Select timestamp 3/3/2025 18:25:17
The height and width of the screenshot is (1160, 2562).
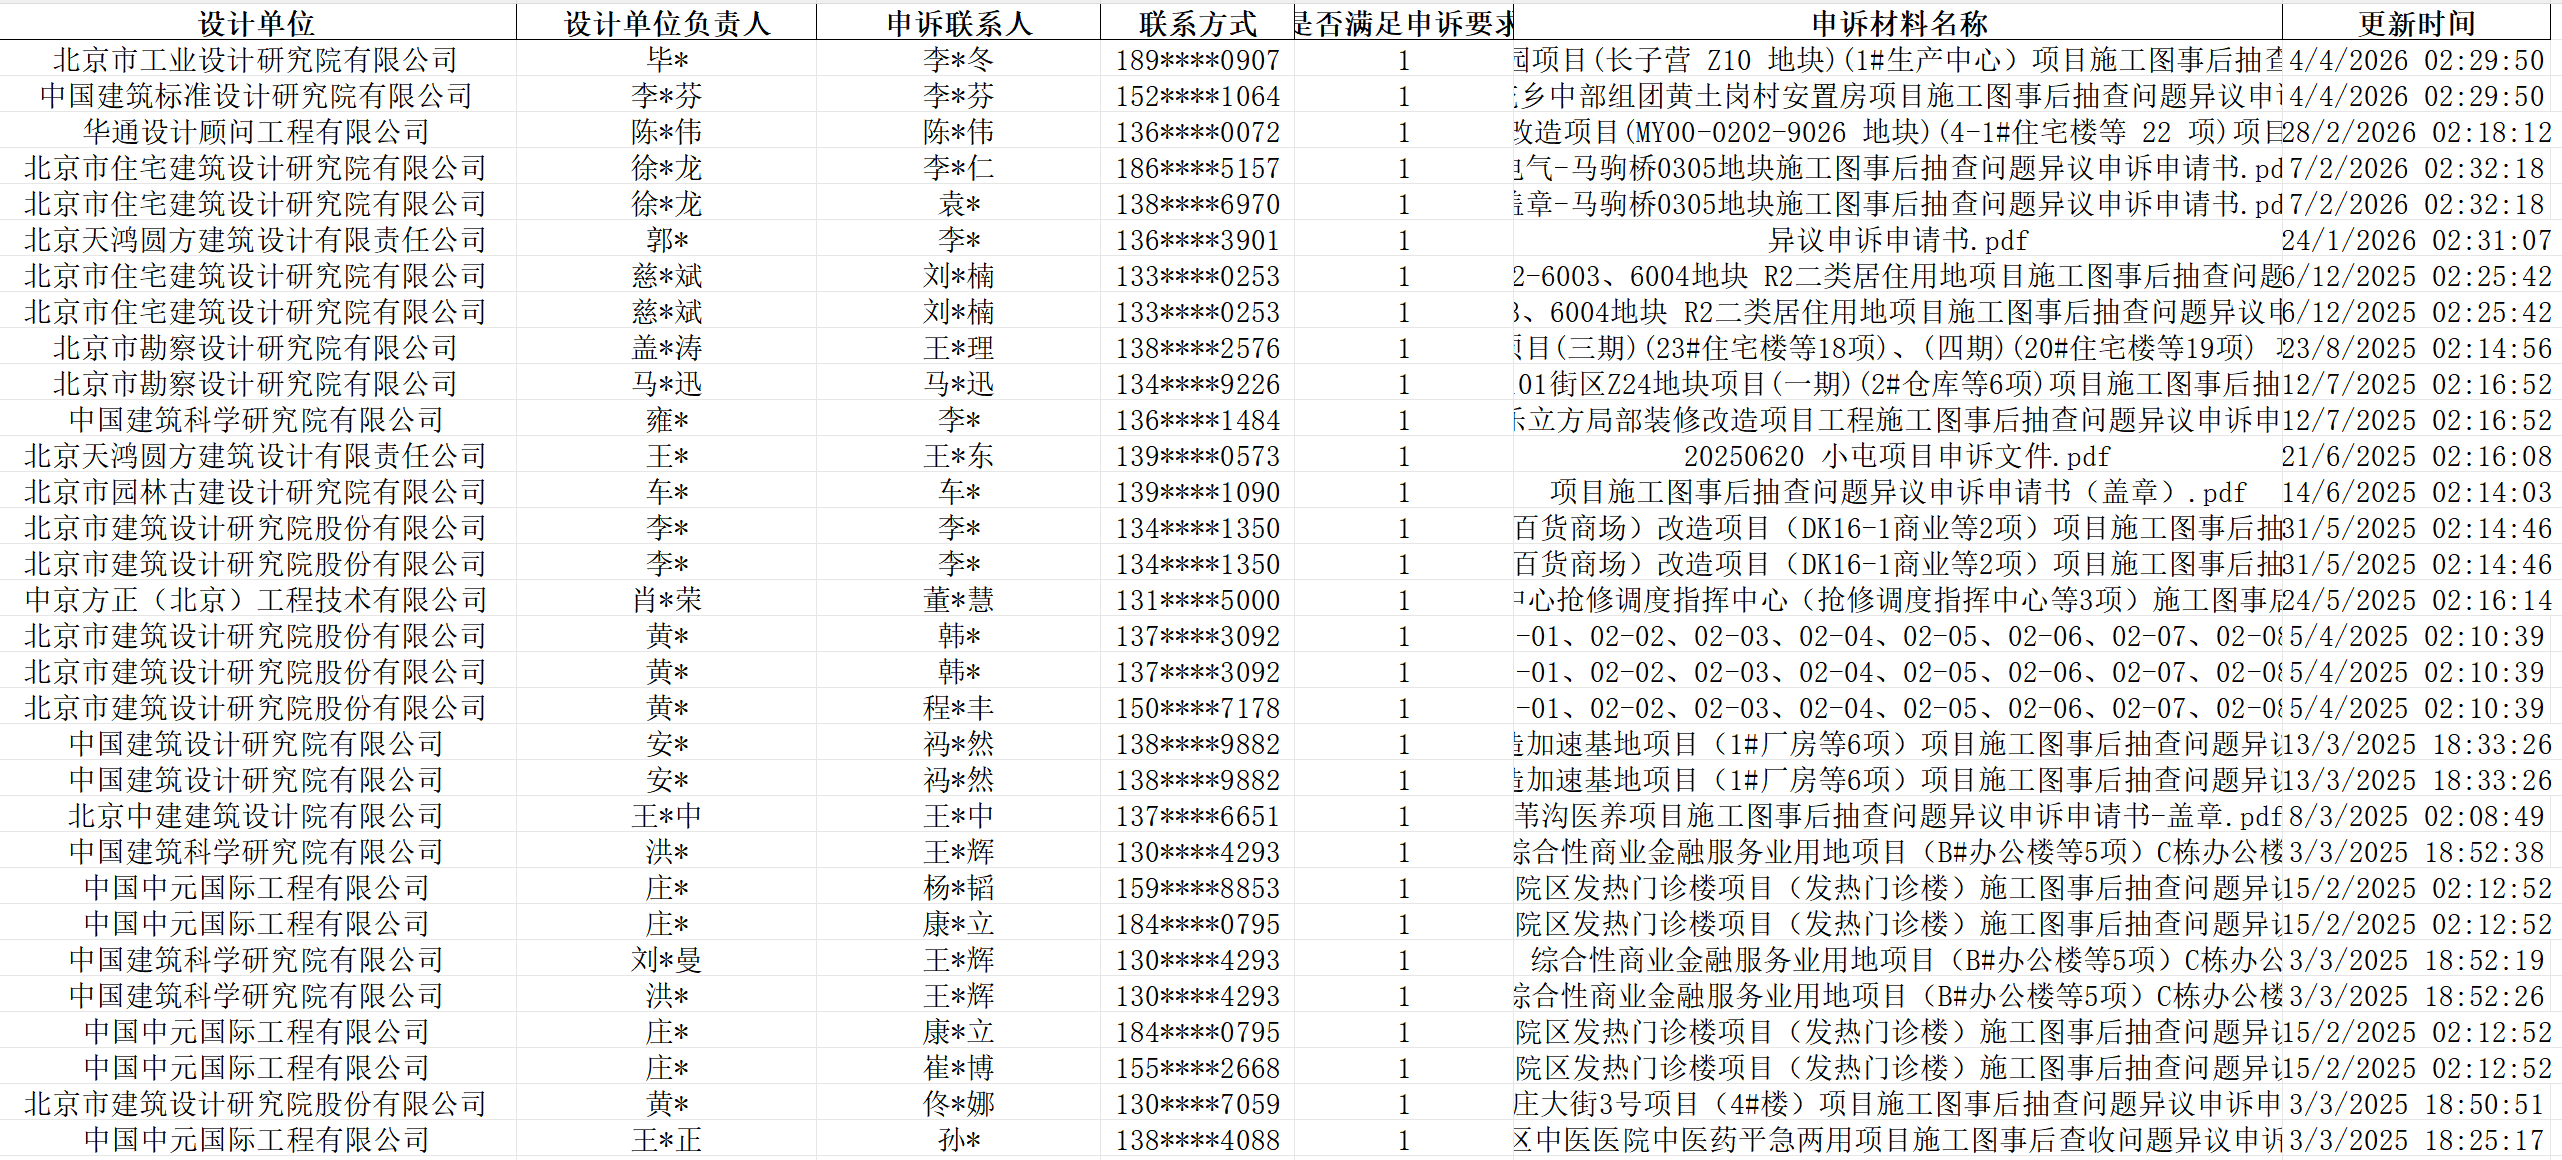click(2416, 1140)
